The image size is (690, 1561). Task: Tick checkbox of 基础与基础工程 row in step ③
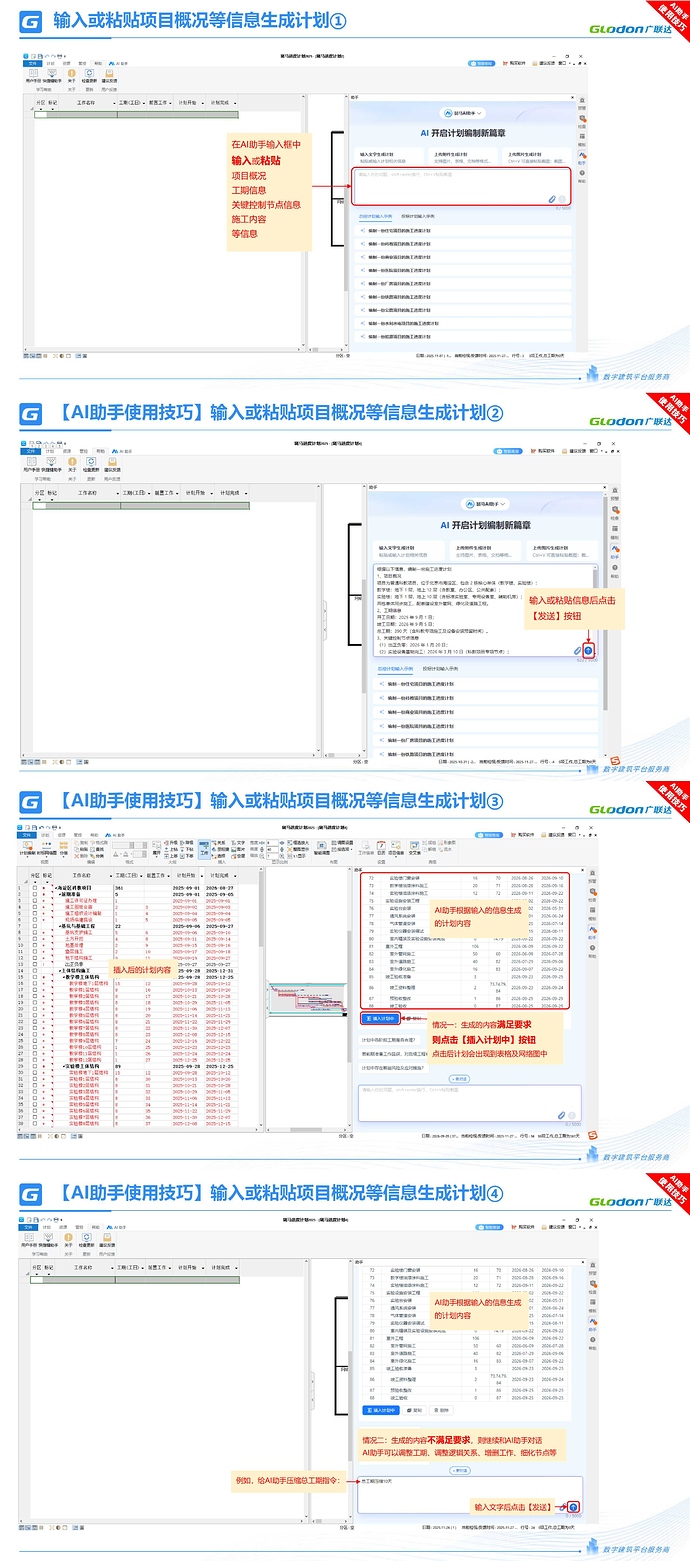[x=35, y=926]
